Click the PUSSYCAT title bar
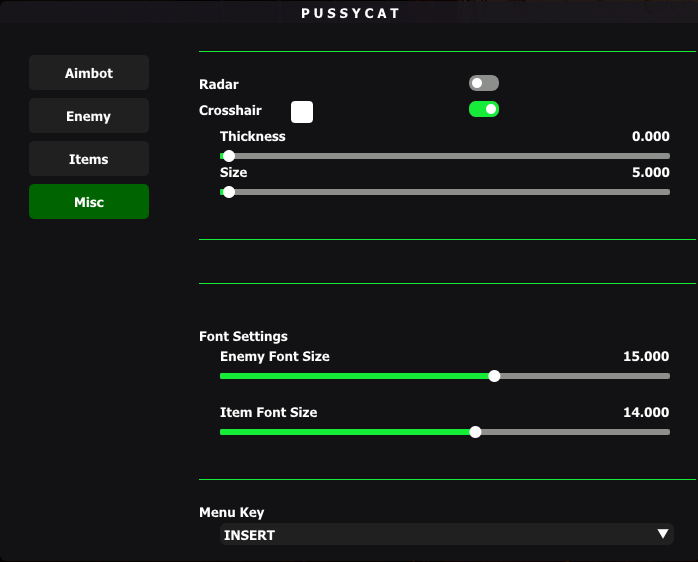 (349, 12)
